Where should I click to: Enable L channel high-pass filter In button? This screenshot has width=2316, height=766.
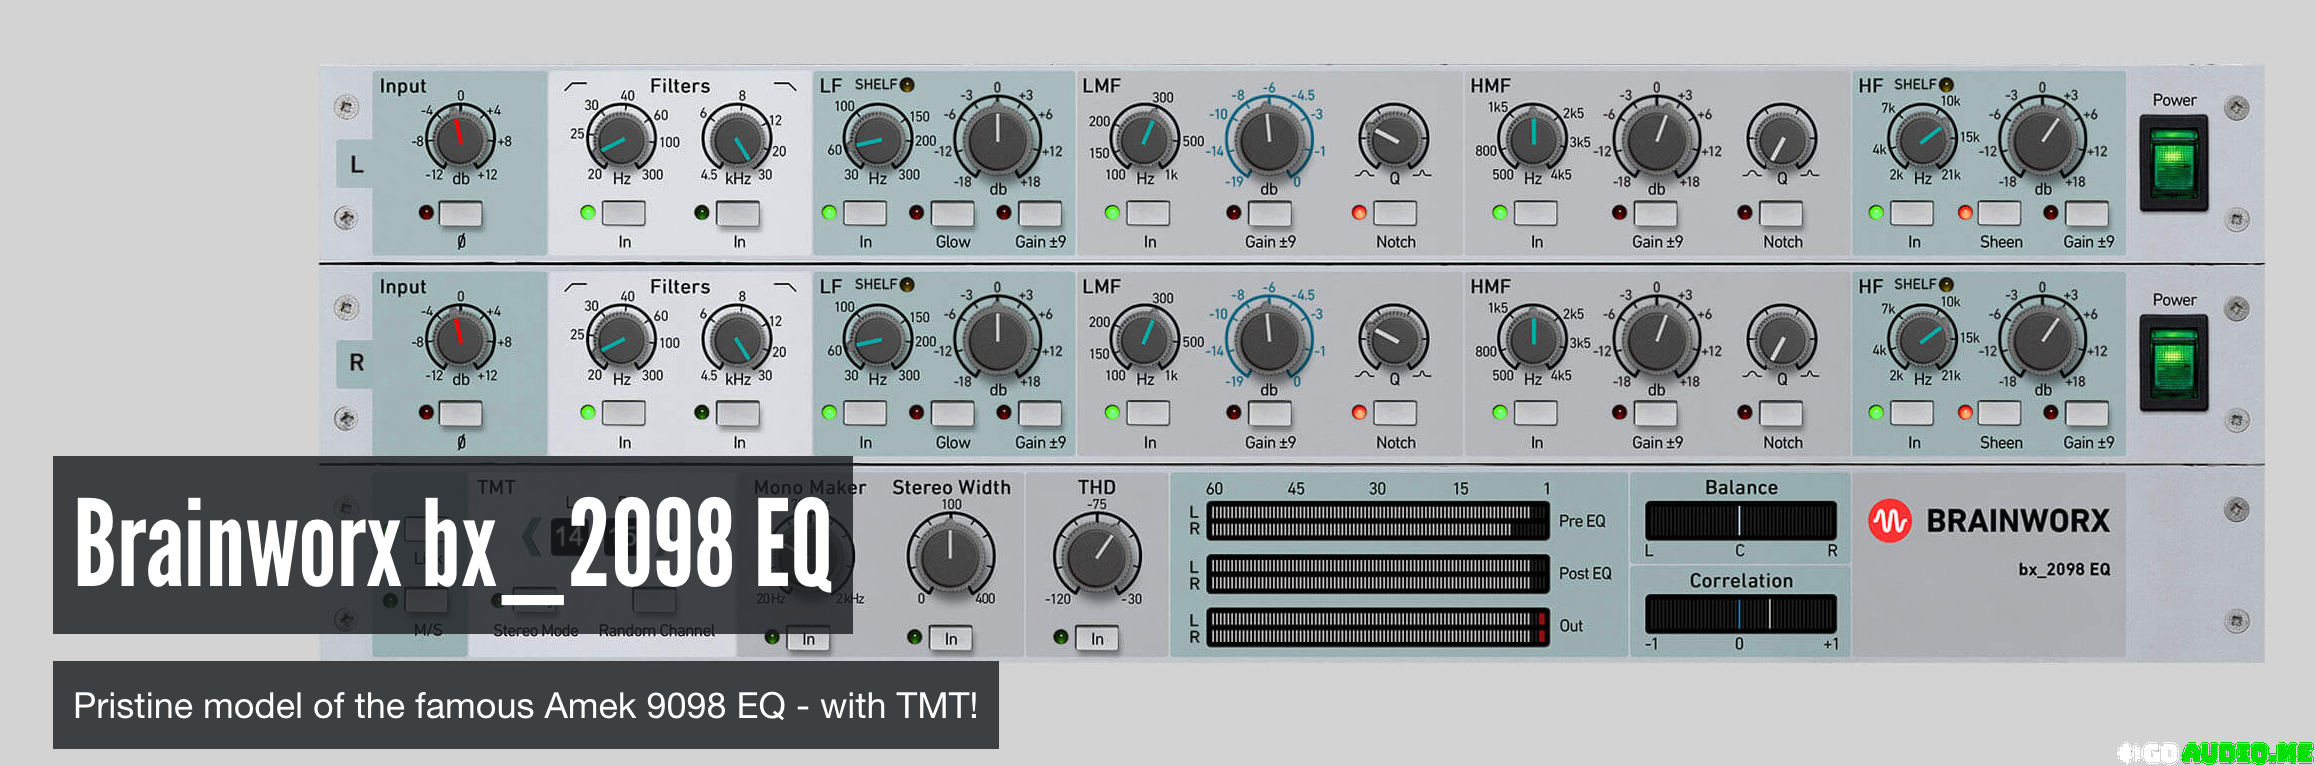click(623, 213)
